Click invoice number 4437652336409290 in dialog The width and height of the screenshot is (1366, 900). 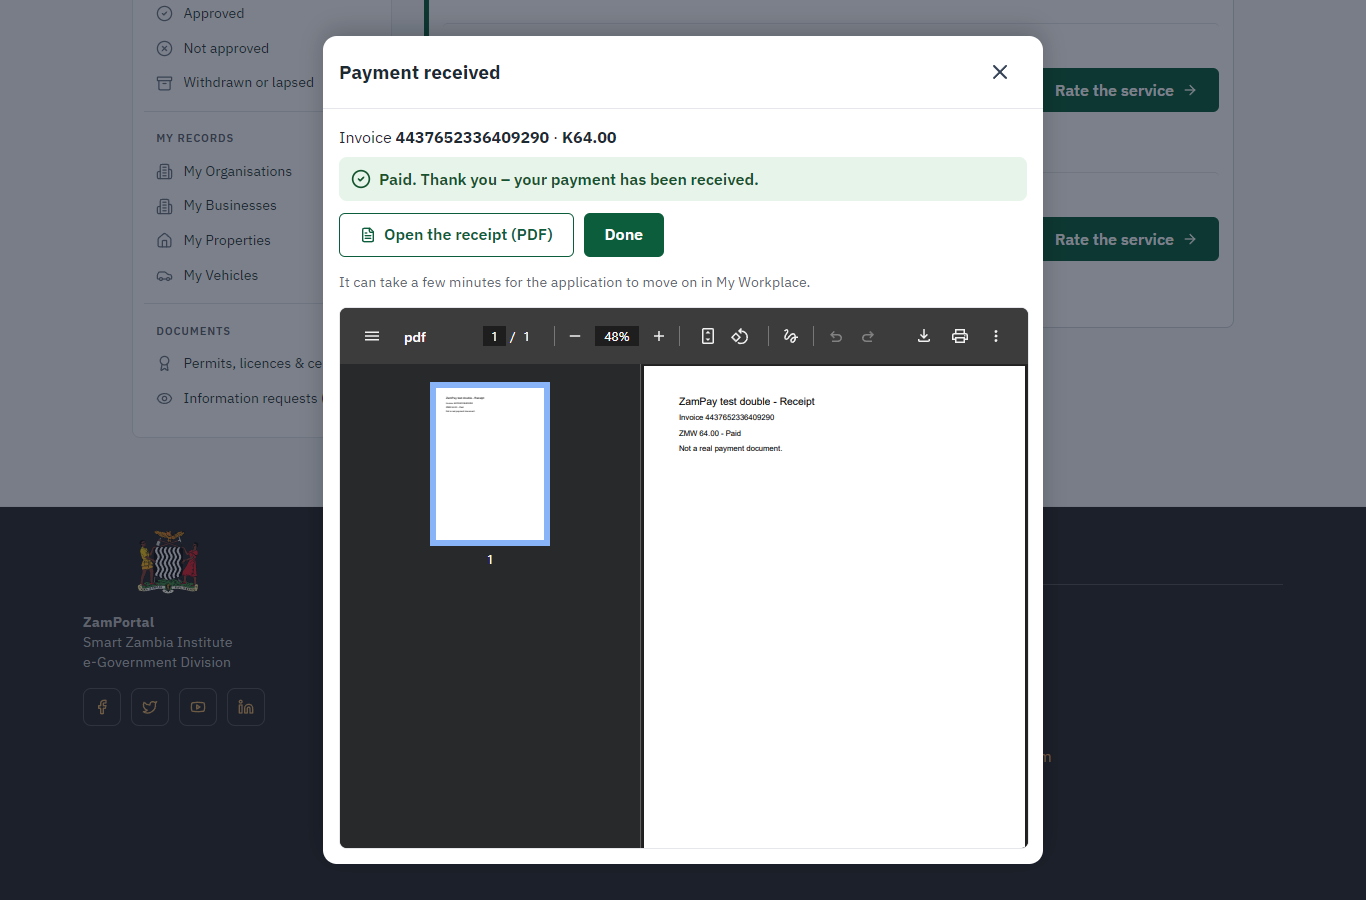point(472,137)
